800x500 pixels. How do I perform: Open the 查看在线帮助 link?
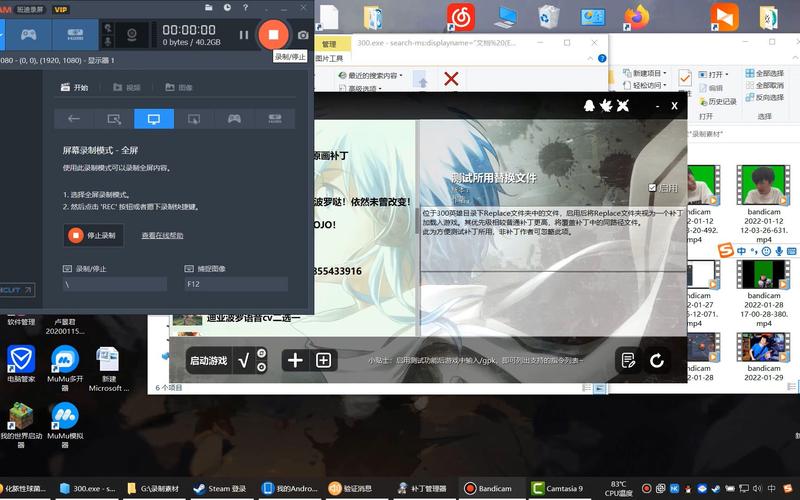click(x=162, y=236)
